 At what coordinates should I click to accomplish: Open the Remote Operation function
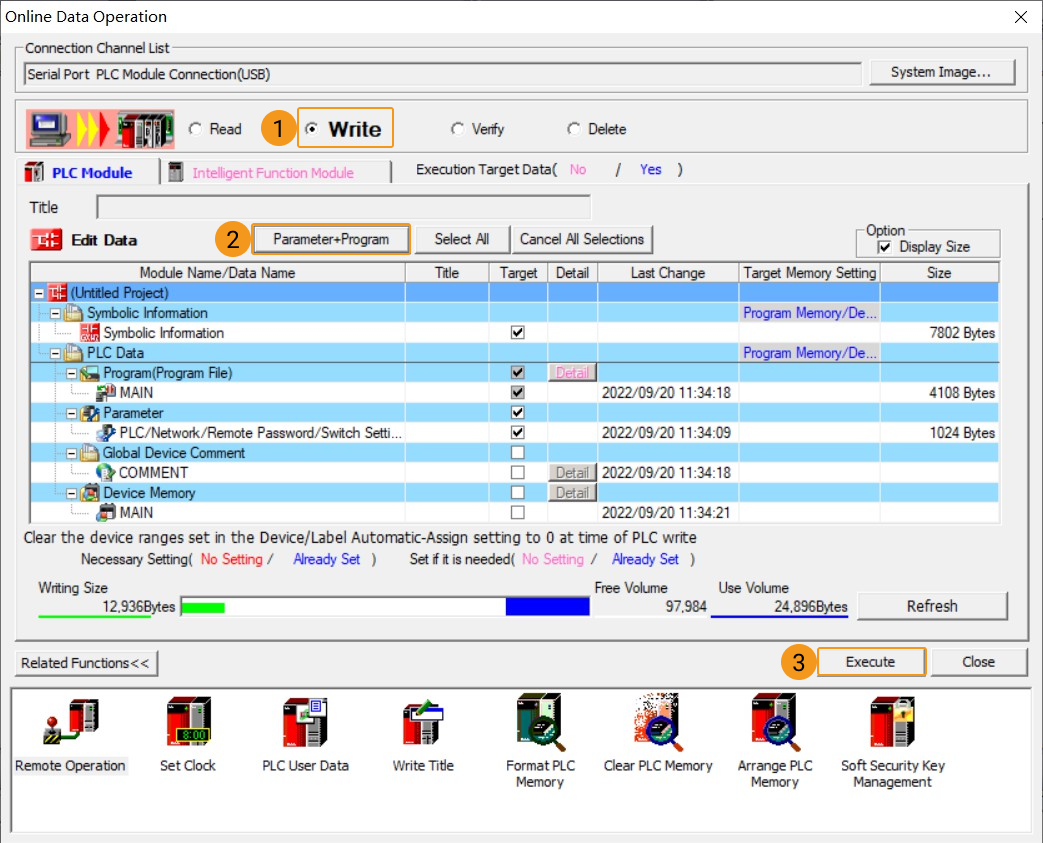[70, 722]
